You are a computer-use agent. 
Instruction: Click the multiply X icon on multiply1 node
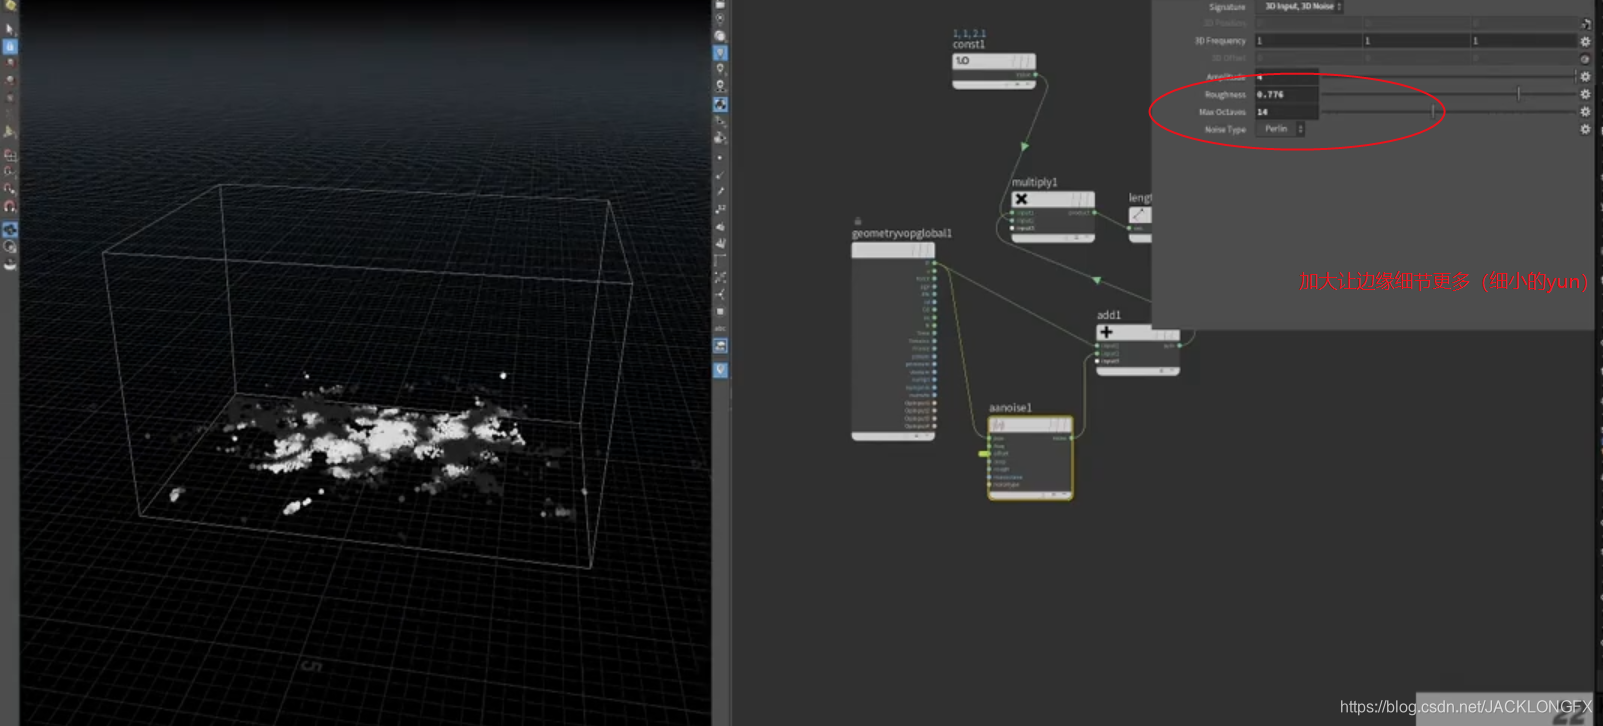coord(1021,199)
